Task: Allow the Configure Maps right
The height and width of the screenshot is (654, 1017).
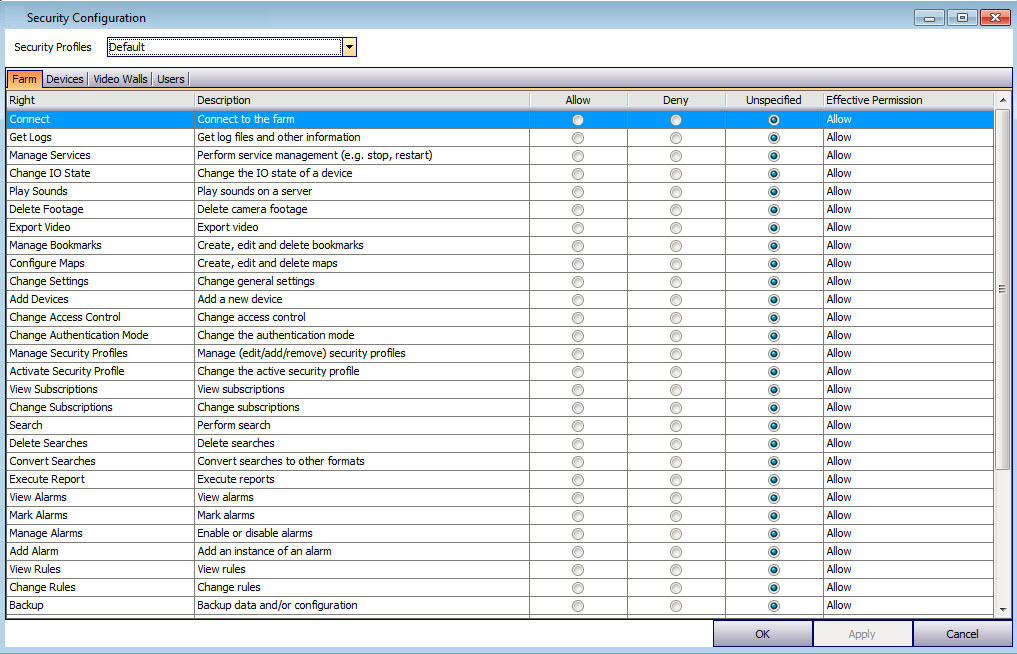Action: tap(578, 264)
